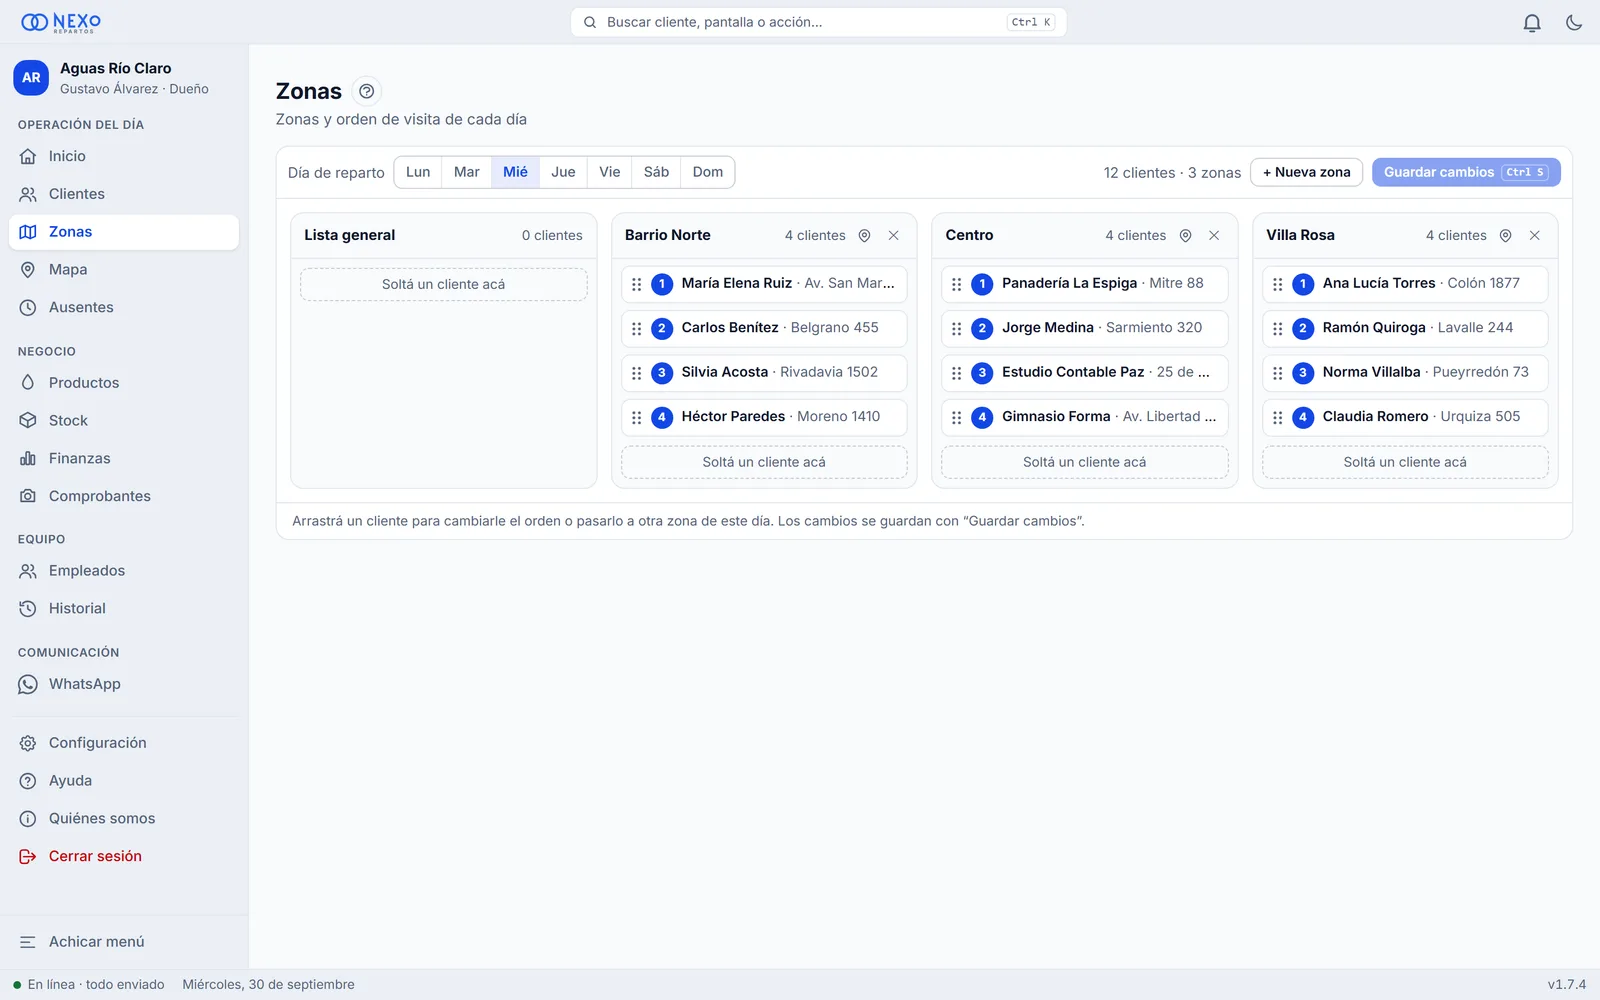Select drag handle of Gimnasio Forma

[957, 417]
